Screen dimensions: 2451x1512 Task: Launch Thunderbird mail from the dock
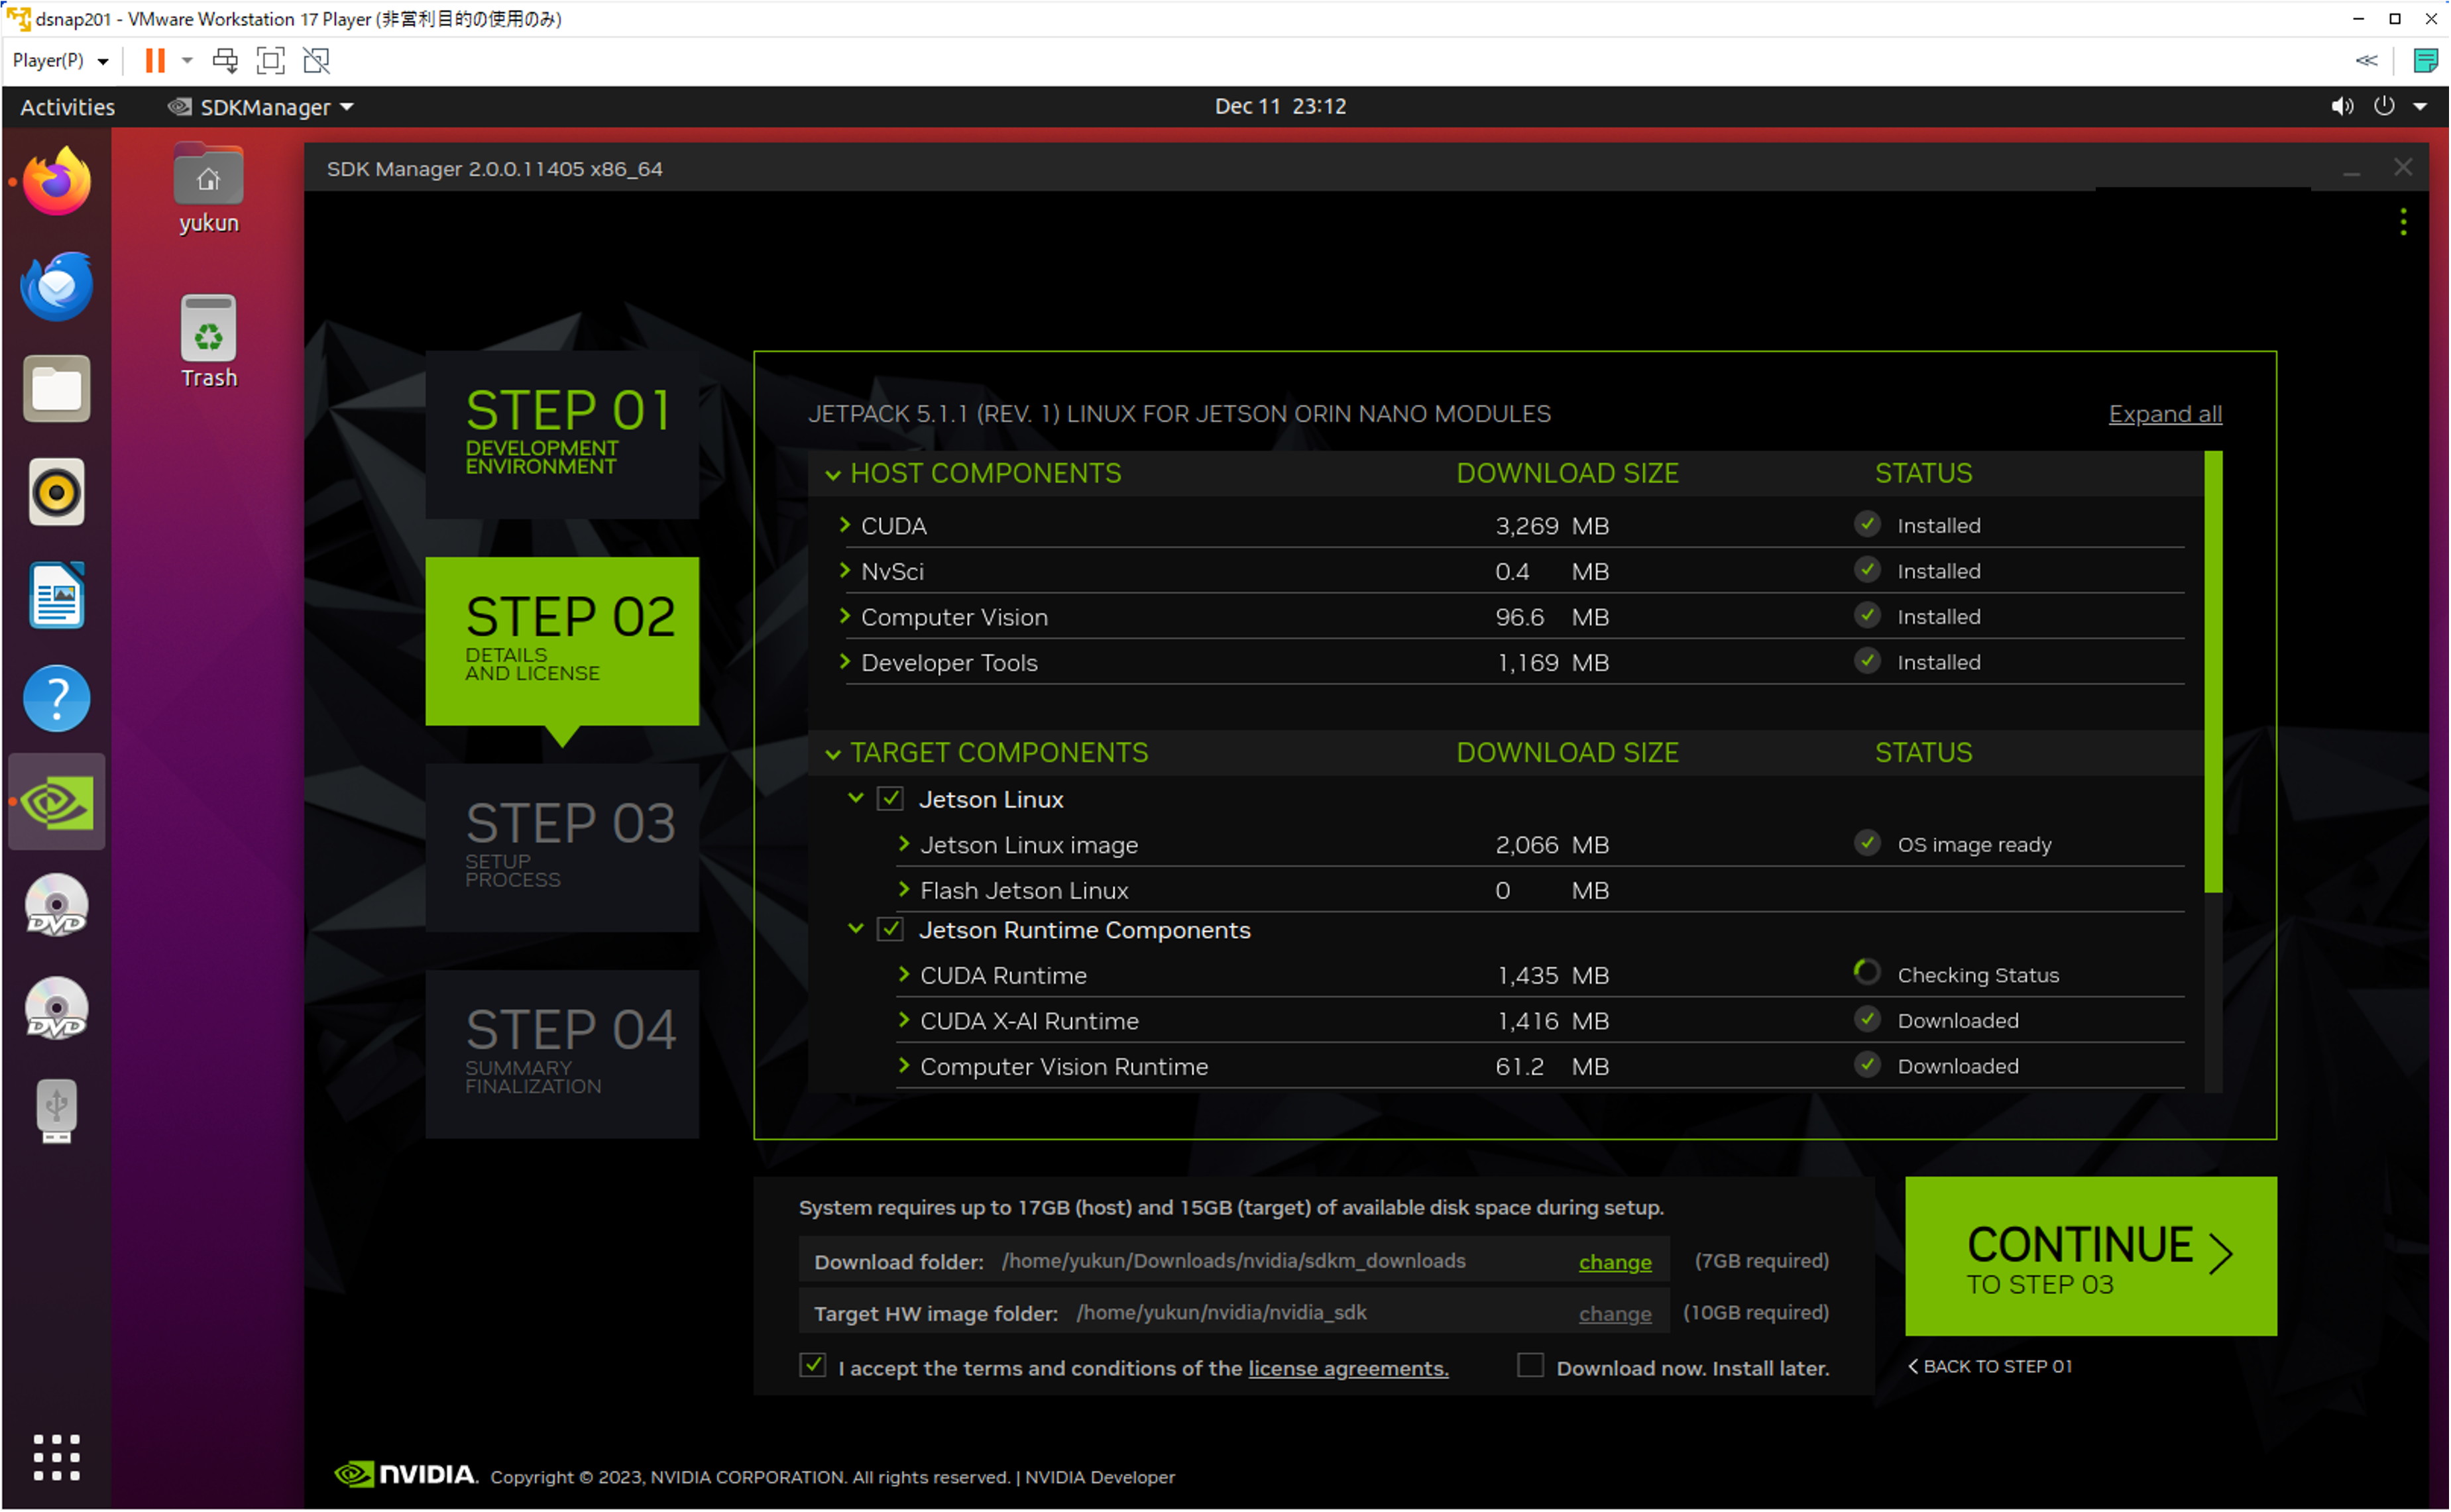57,286
